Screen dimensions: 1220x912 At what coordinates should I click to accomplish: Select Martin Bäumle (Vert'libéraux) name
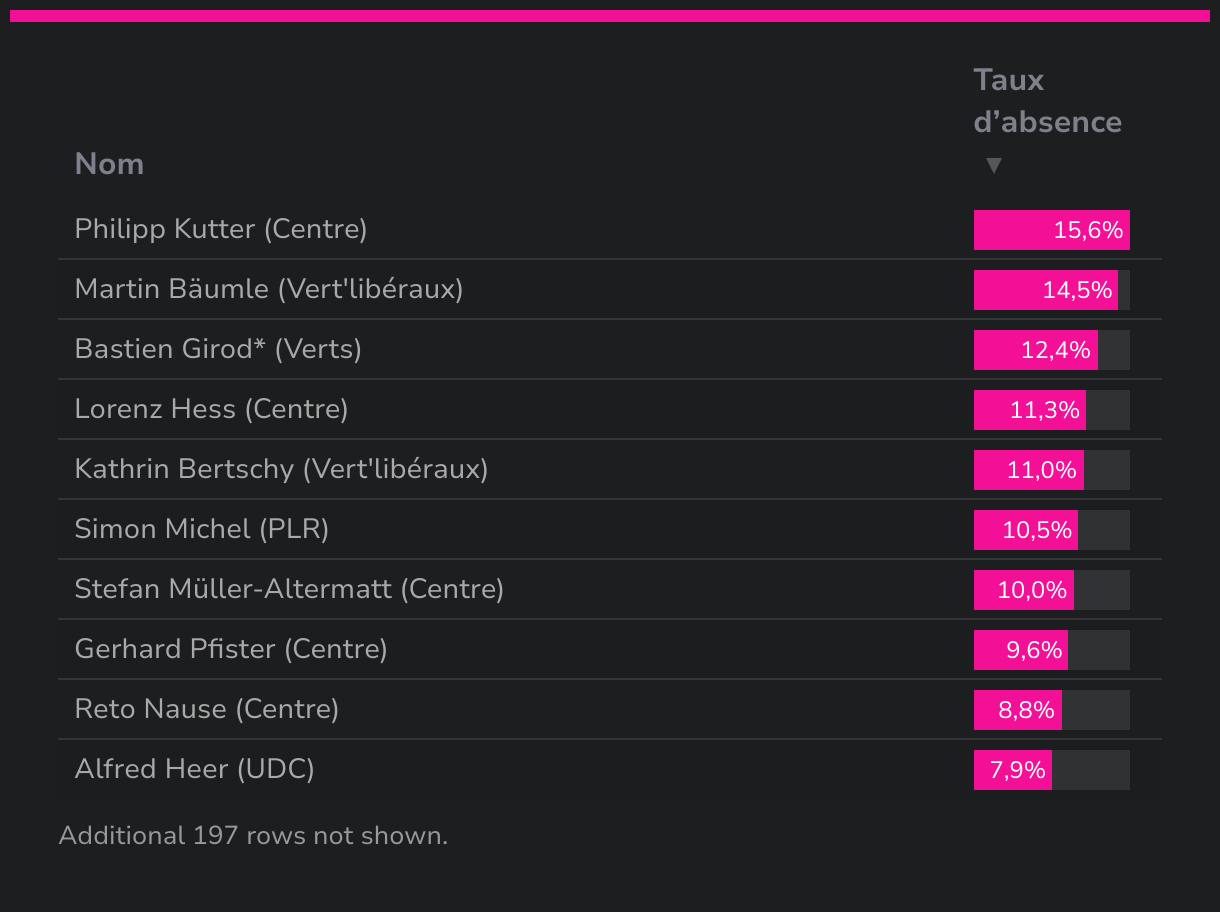(269, 289)
